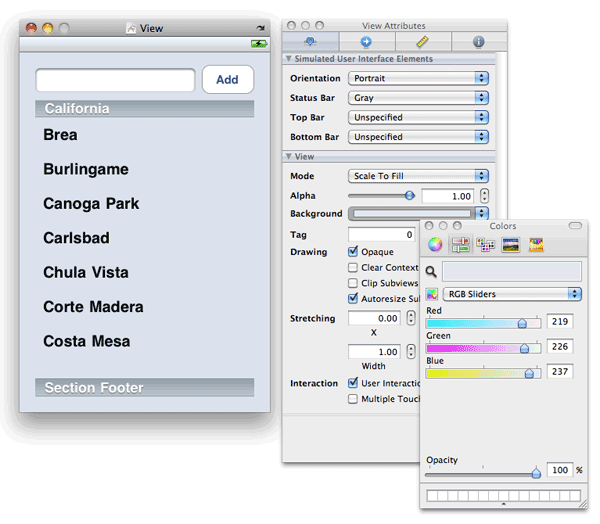Screen dimensions: 600x524
Task: Switch to the Connections inspector tab
Action: coord(366,42)
